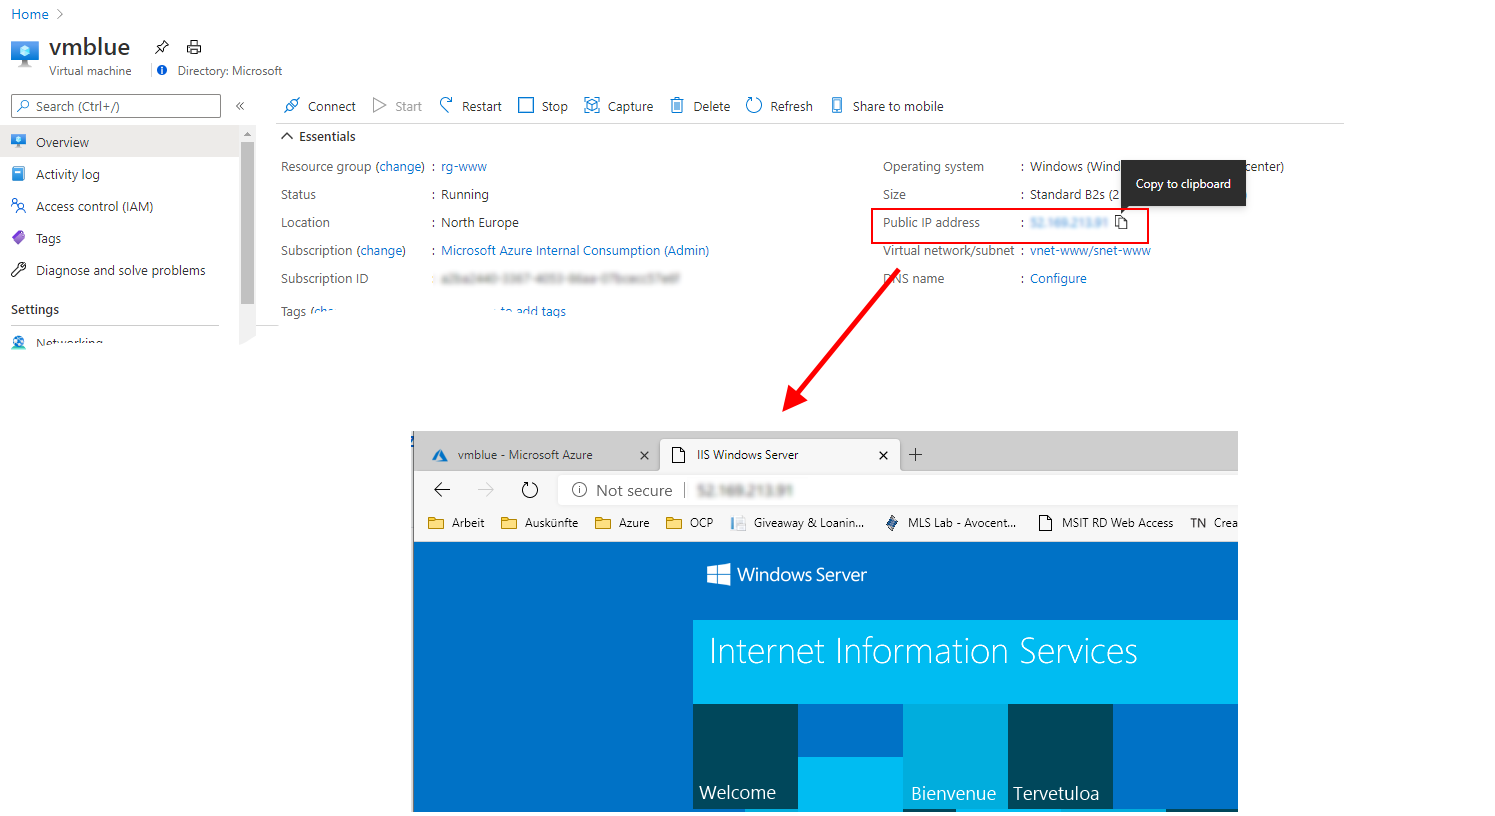Viewport: 1495px width, 816px height.
Task: Collapse the left navigation with the double-chevron
Action: (x=240, y=104)
